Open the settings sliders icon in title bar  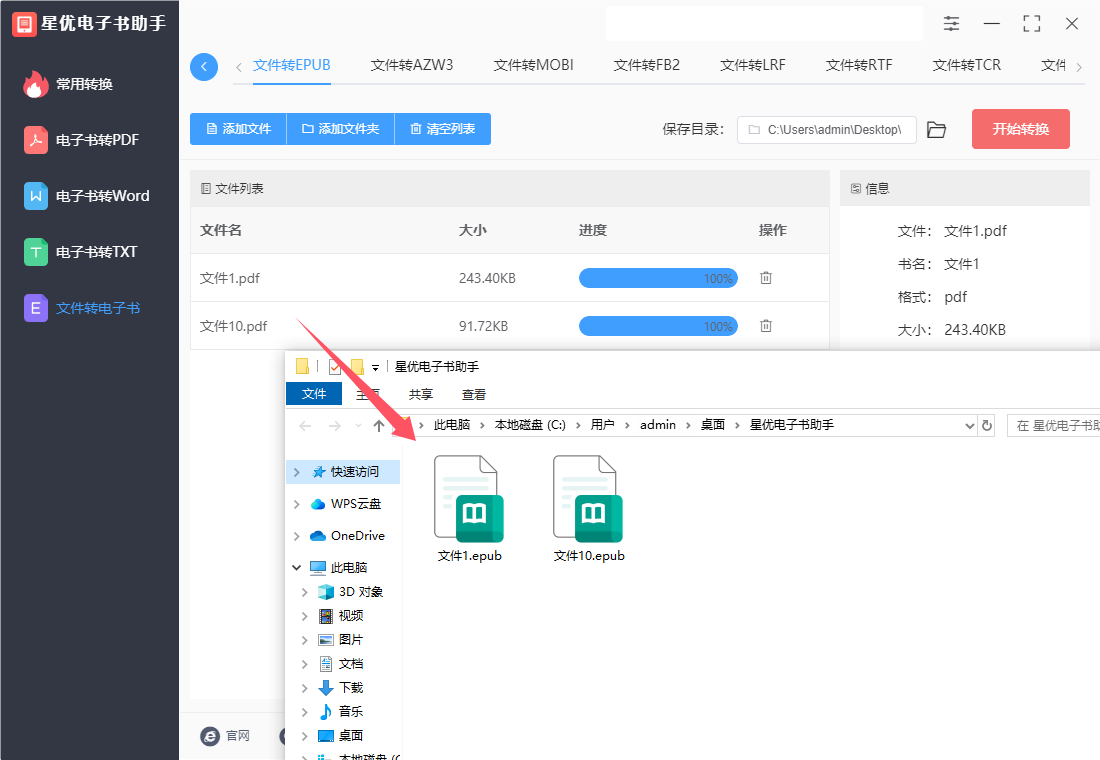pyautogui.click(x=951, y=23)
